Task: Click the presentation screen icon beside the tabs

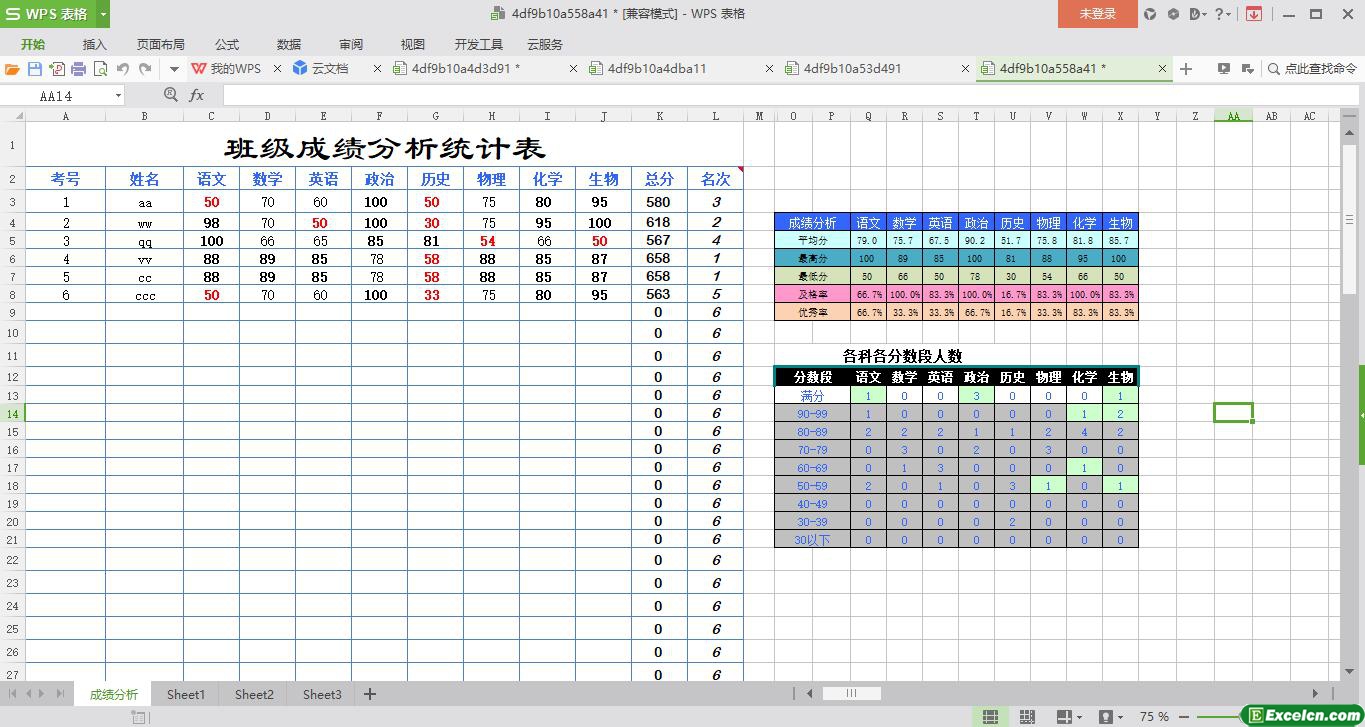Action: pos(1223,69)
